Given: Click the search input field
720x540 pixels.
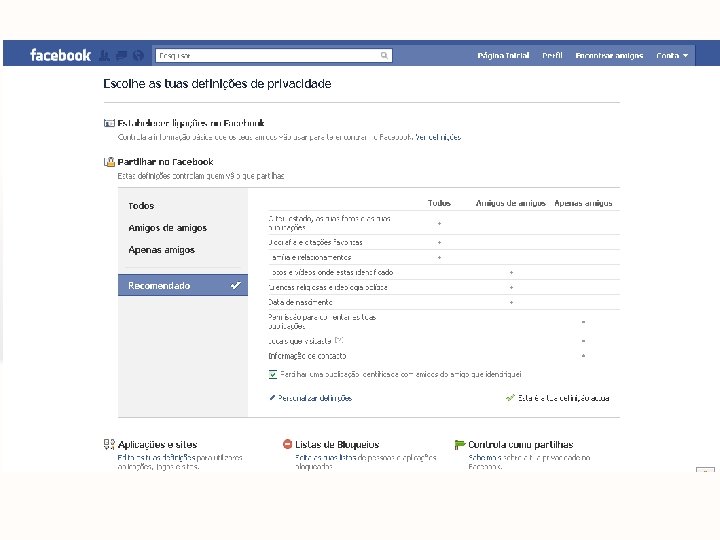Looking at the screenshot, I should point(274,56).
